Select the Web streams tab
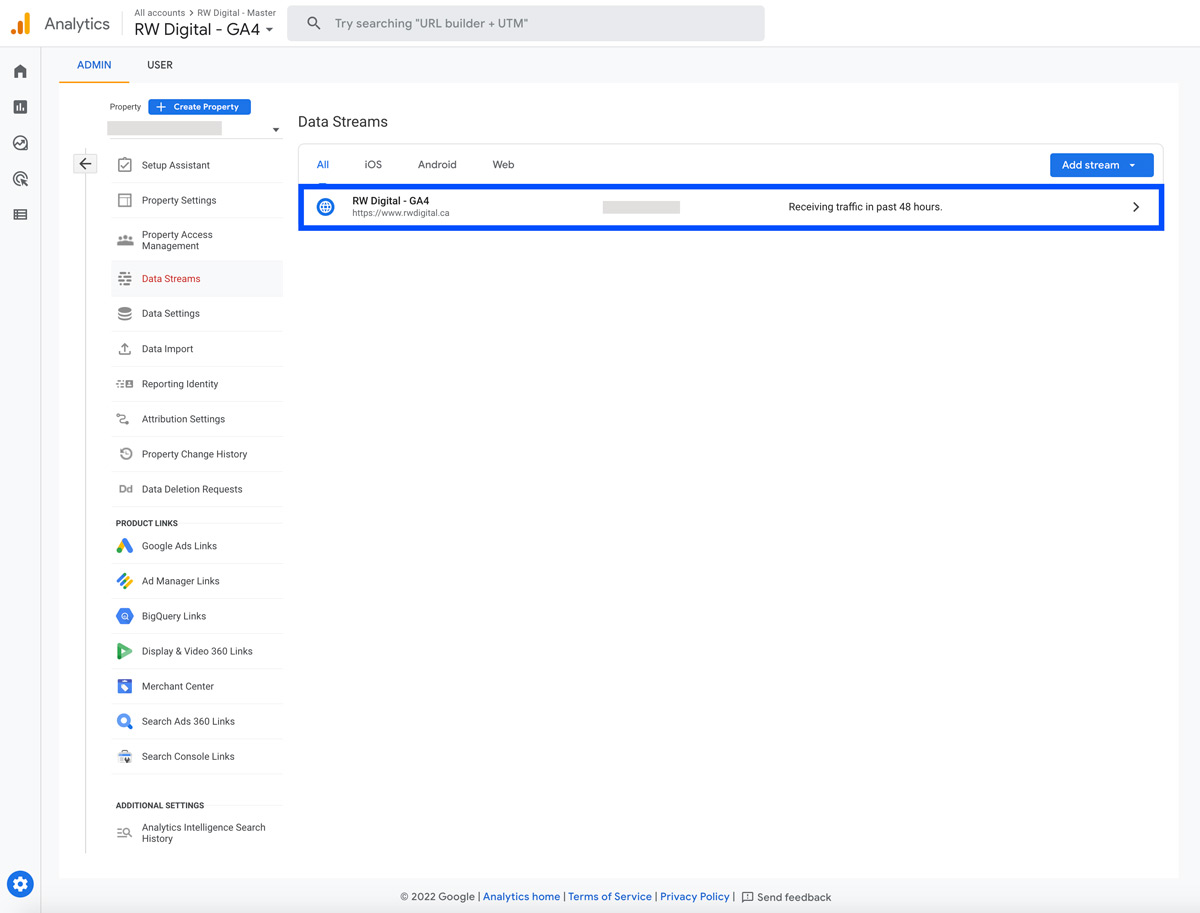 pos(503,165)
